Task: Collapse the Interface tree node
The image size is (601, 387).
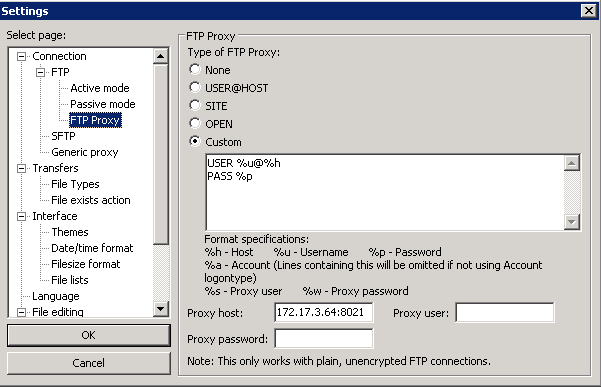Action: (x=21, y=216)
